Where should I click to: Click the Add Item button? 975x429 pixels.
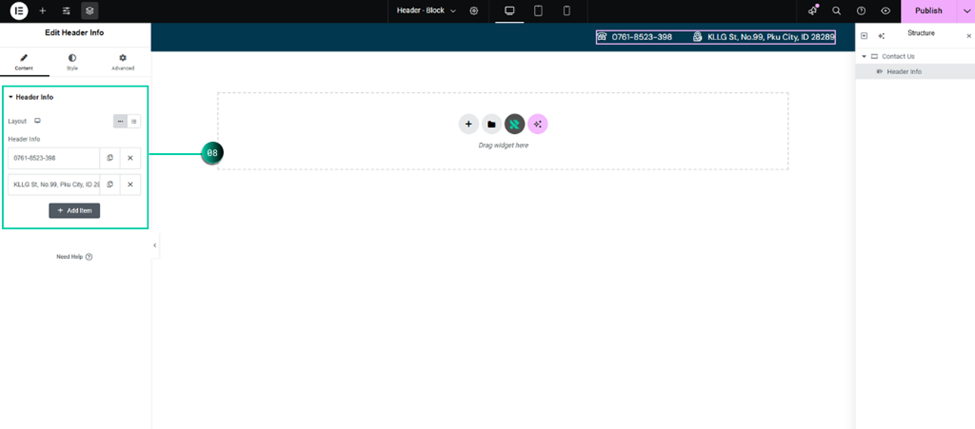coord(75,211)
